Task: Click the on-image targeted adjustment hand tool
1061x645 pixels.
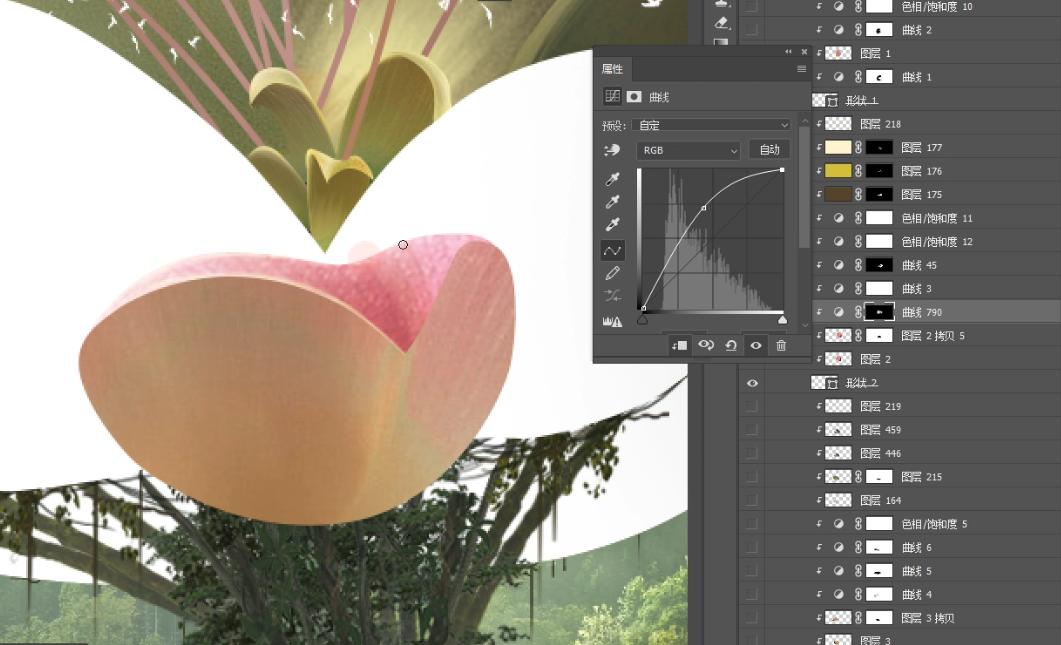Action: (x=613, y=150)
